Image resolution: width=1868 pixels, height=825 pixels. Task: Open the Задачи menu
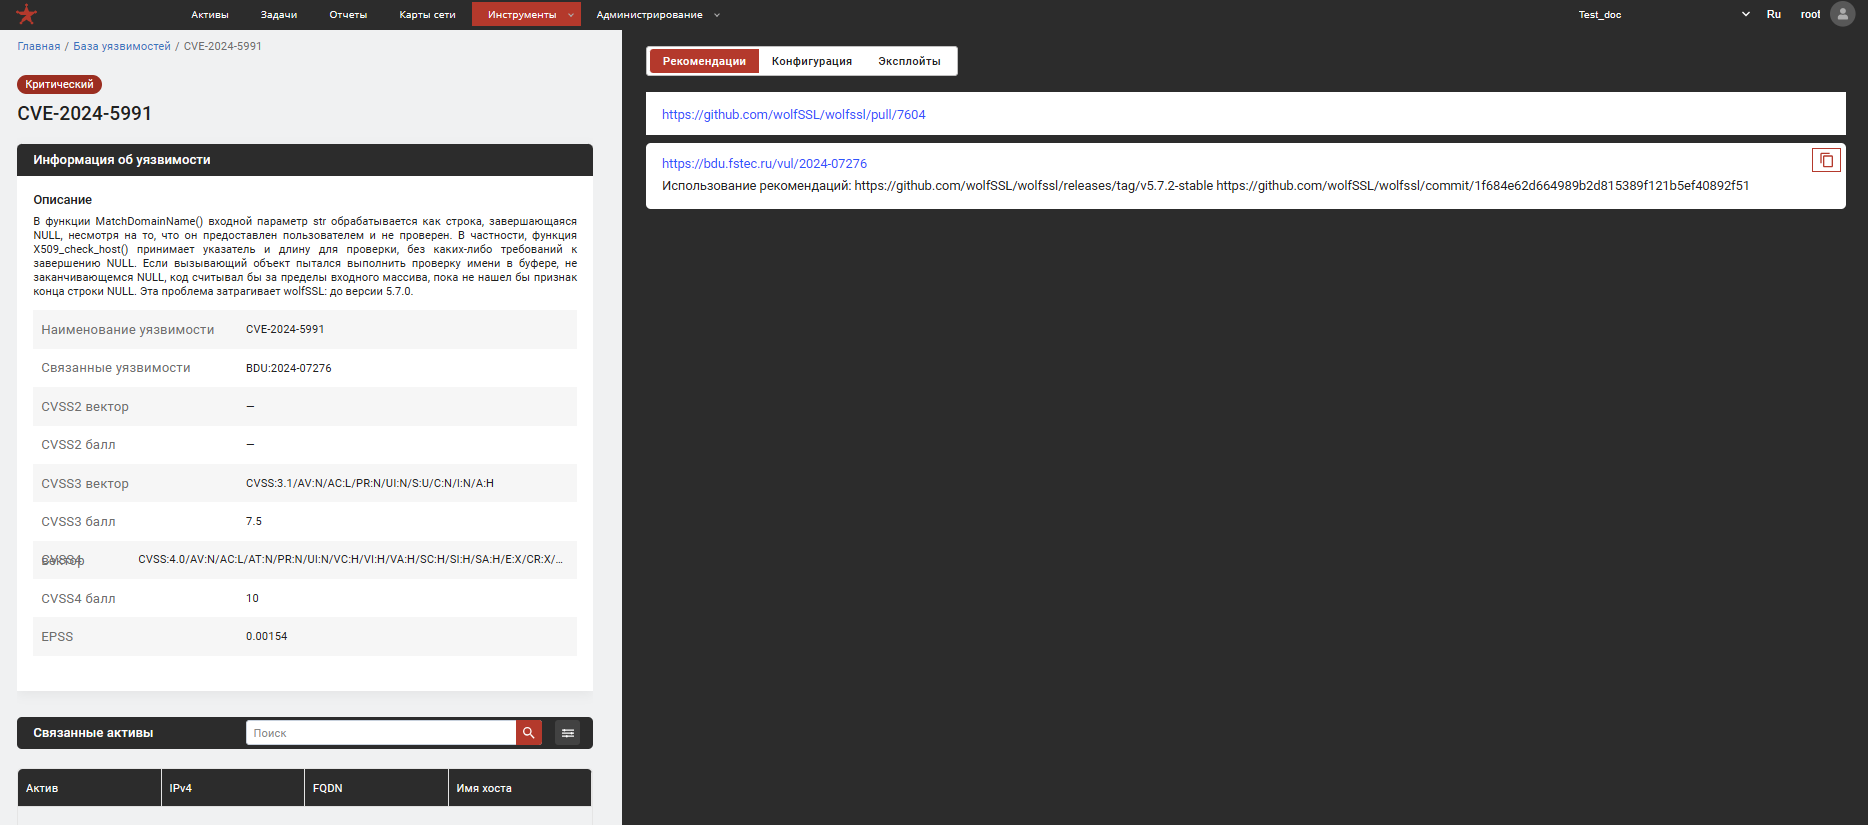(x=279, y=15)
